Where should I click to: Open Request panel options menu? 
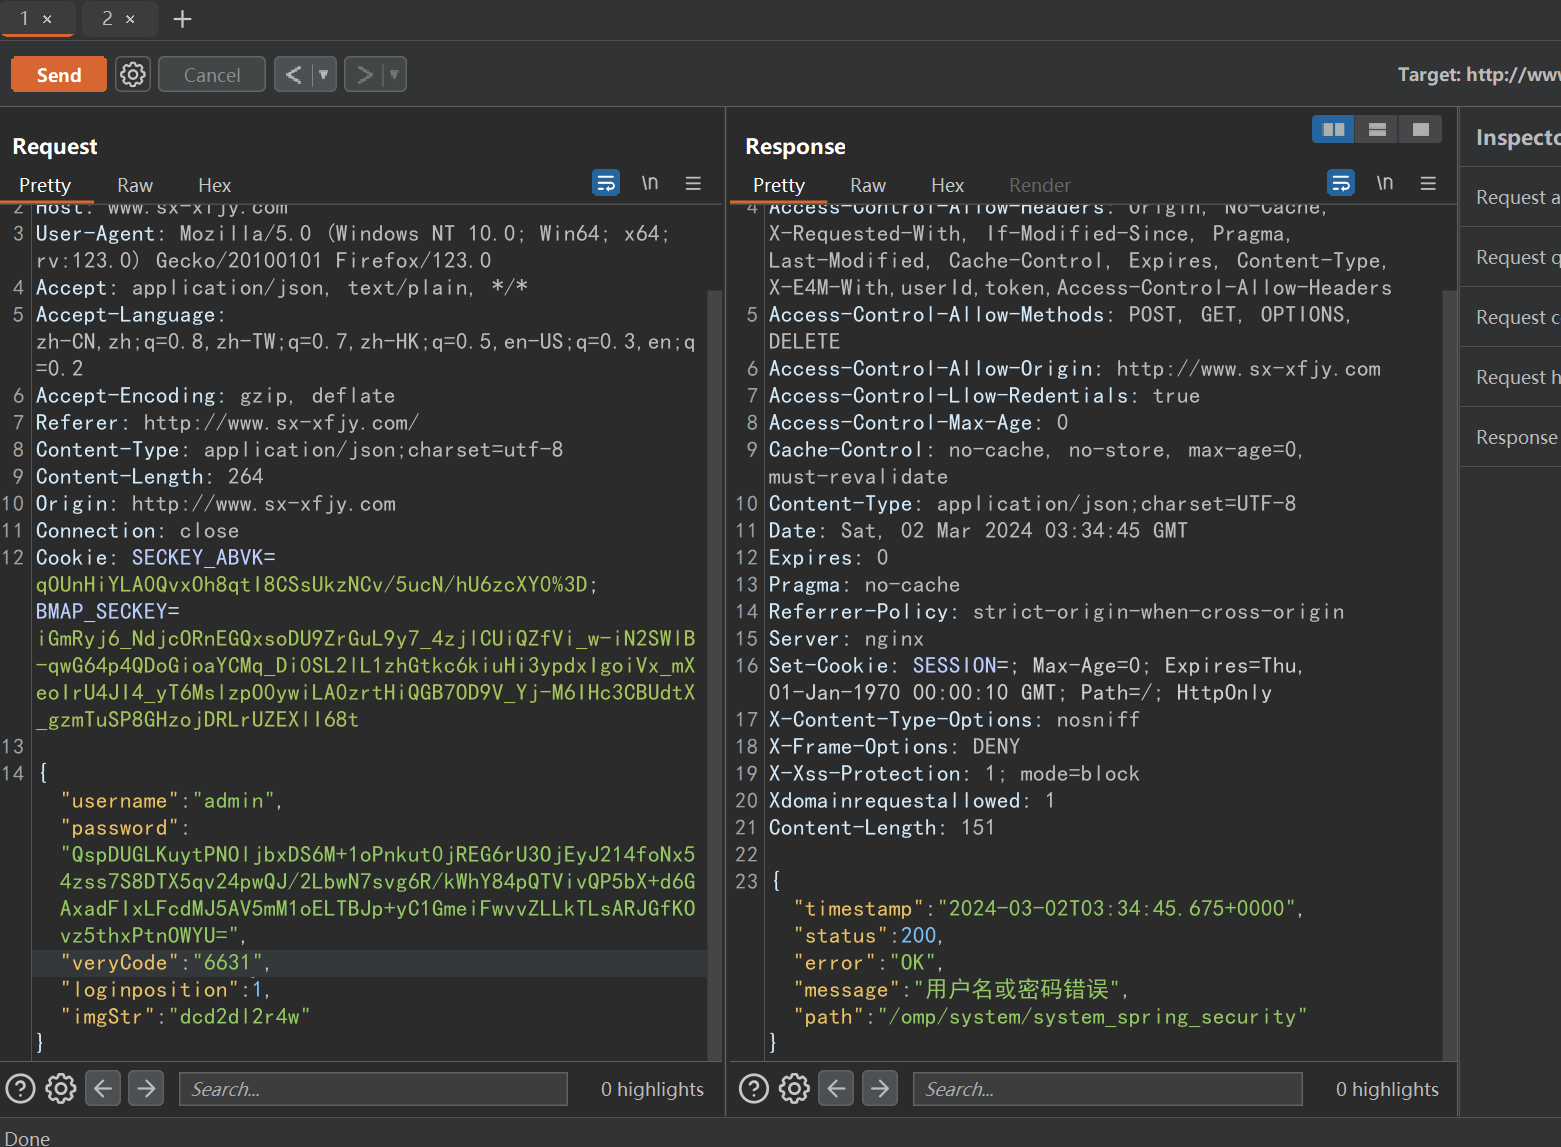[693, 183]
